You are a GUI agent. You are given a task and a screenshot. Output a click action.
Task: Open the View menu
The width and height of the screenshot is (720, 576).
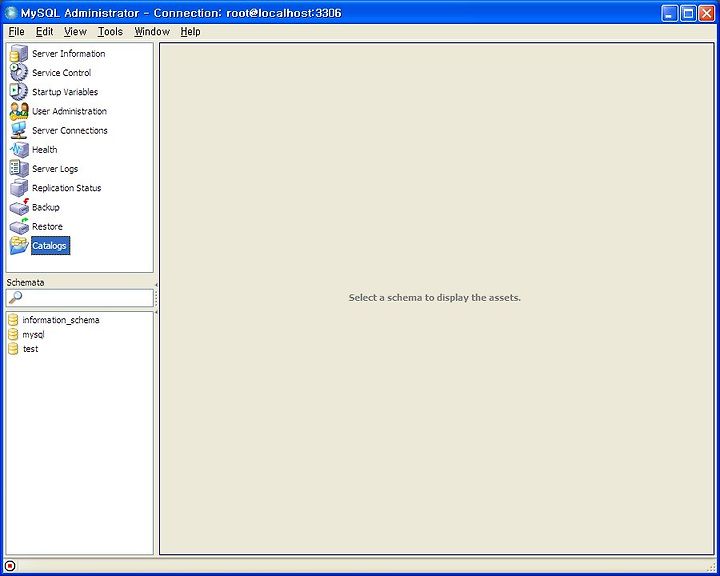pos(75,32)
